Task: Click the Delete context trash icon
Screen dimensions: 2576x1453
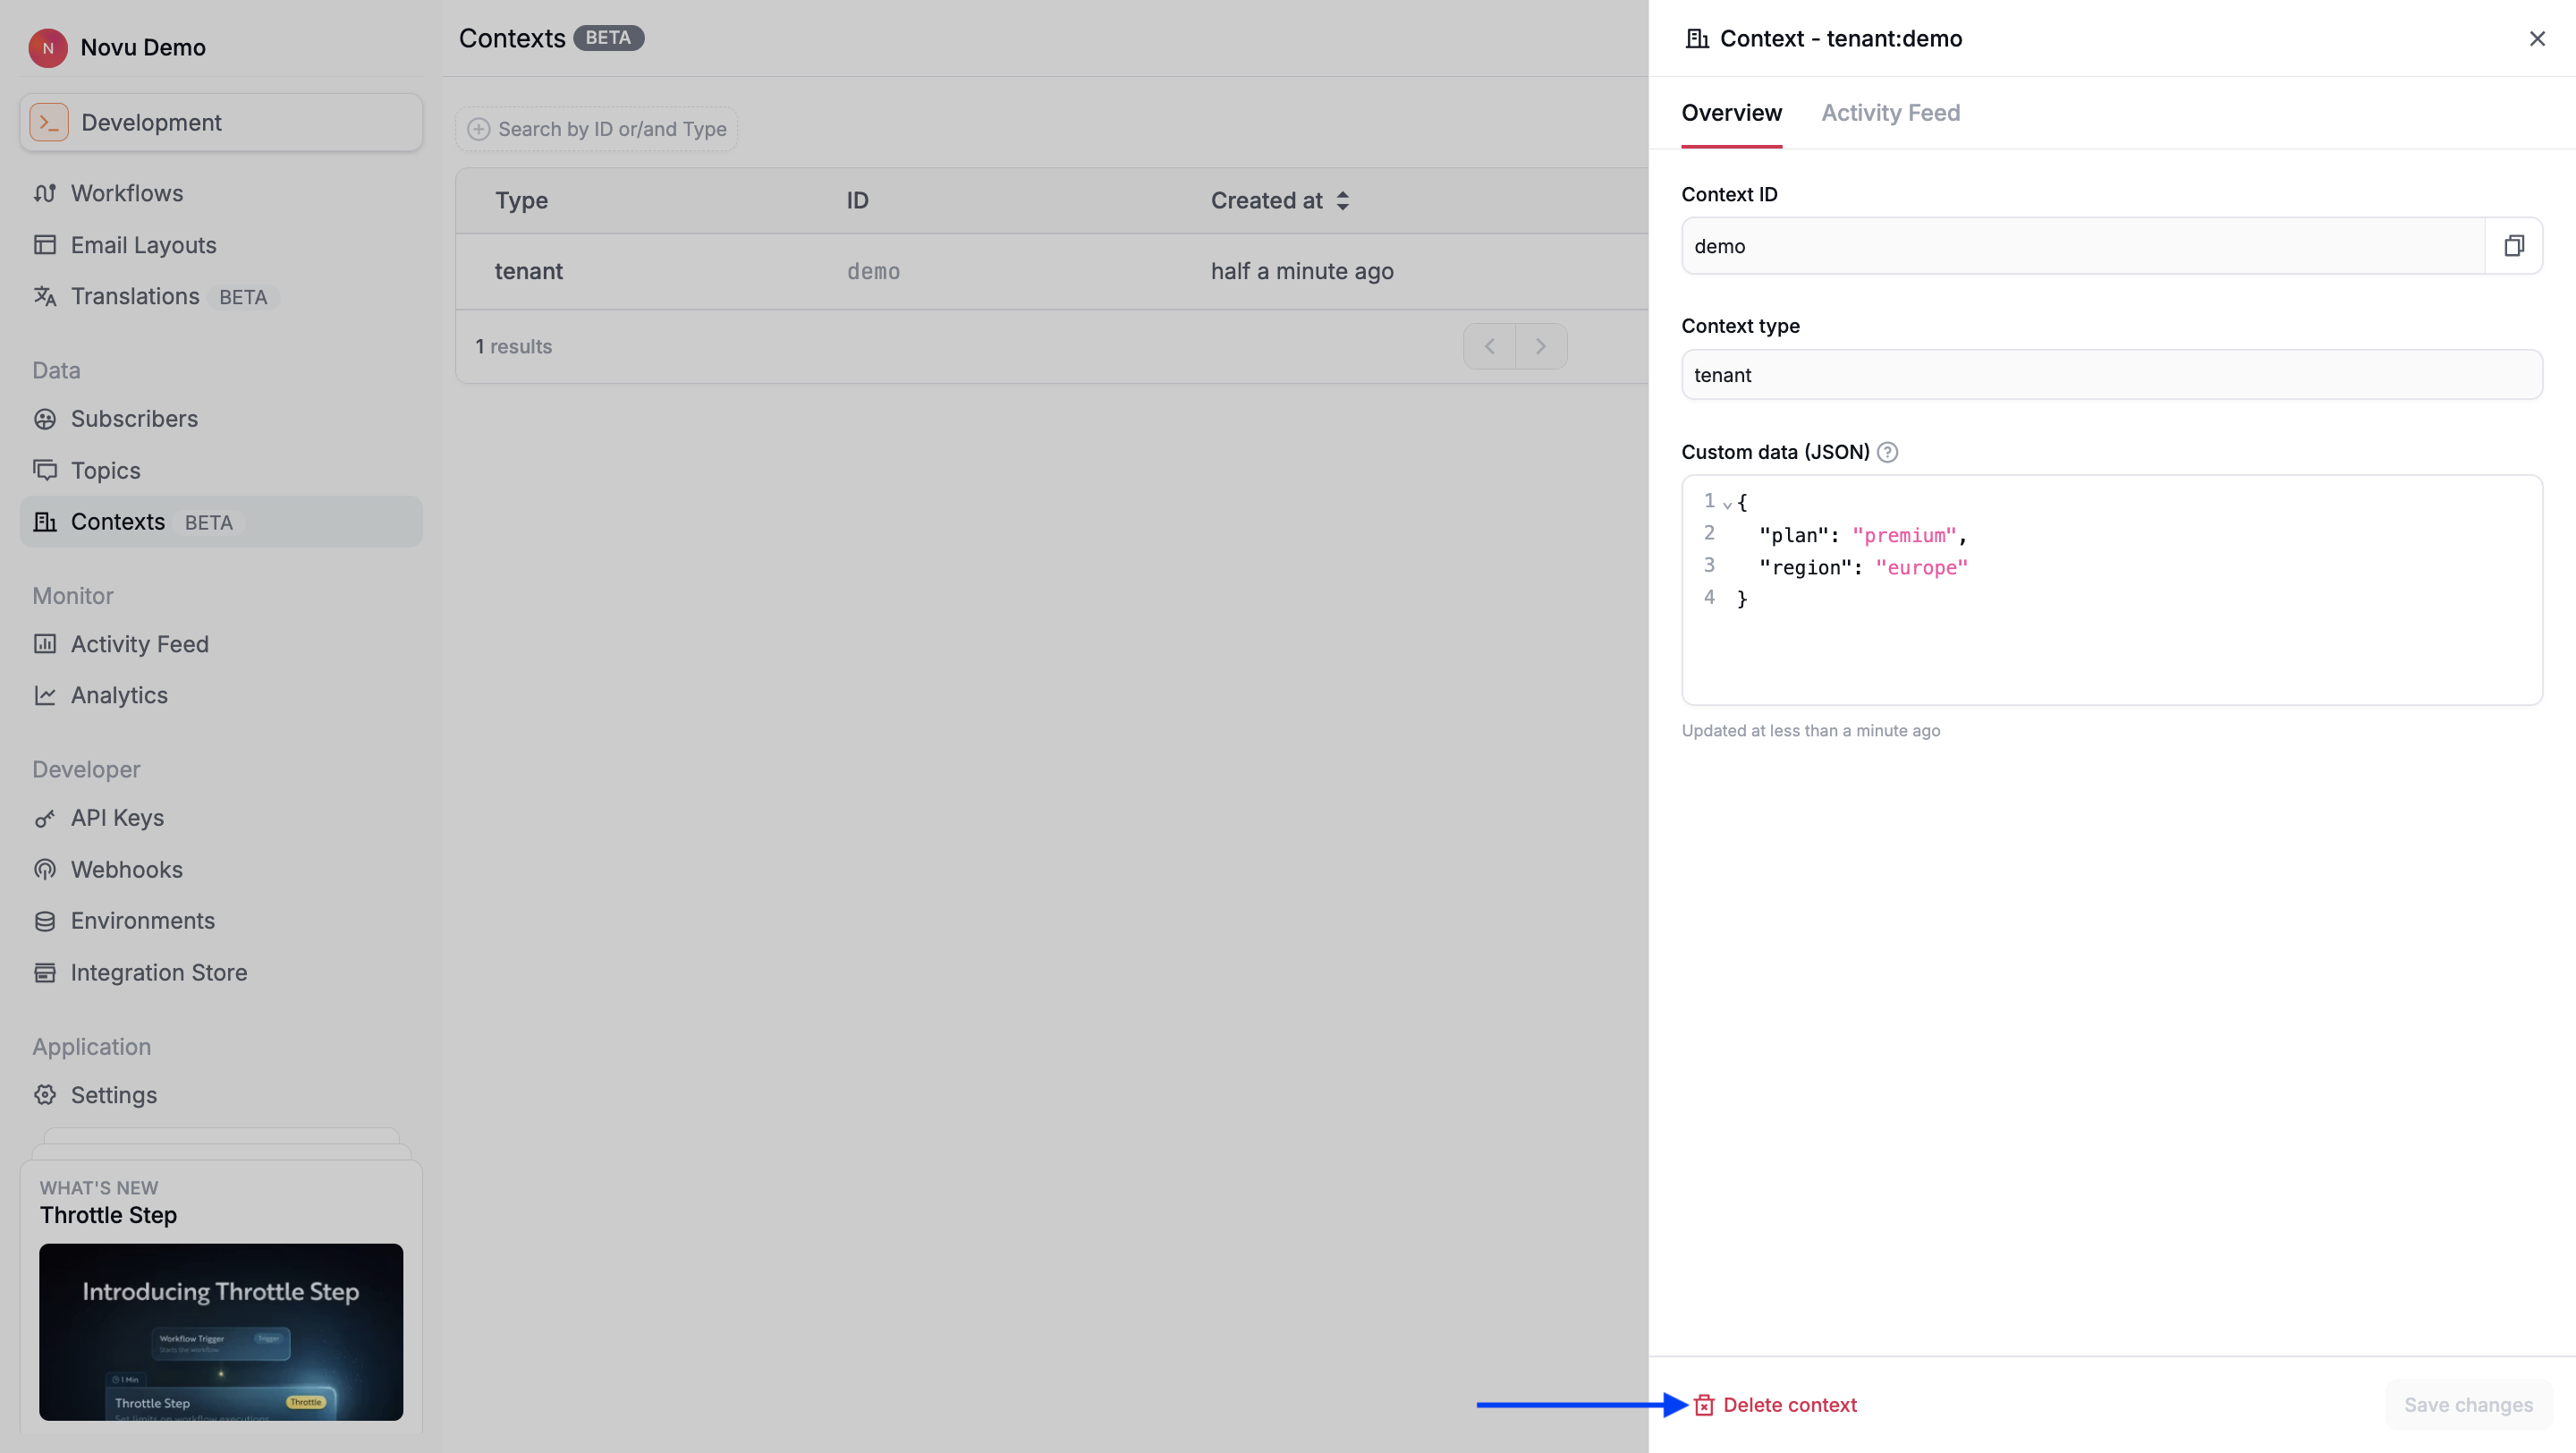Action: 1704,1405
